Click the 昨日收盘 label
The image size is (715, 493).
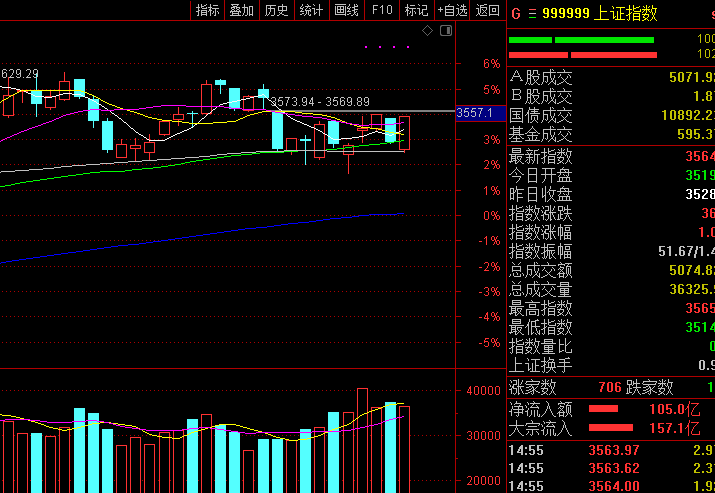[x=540, y=195]
